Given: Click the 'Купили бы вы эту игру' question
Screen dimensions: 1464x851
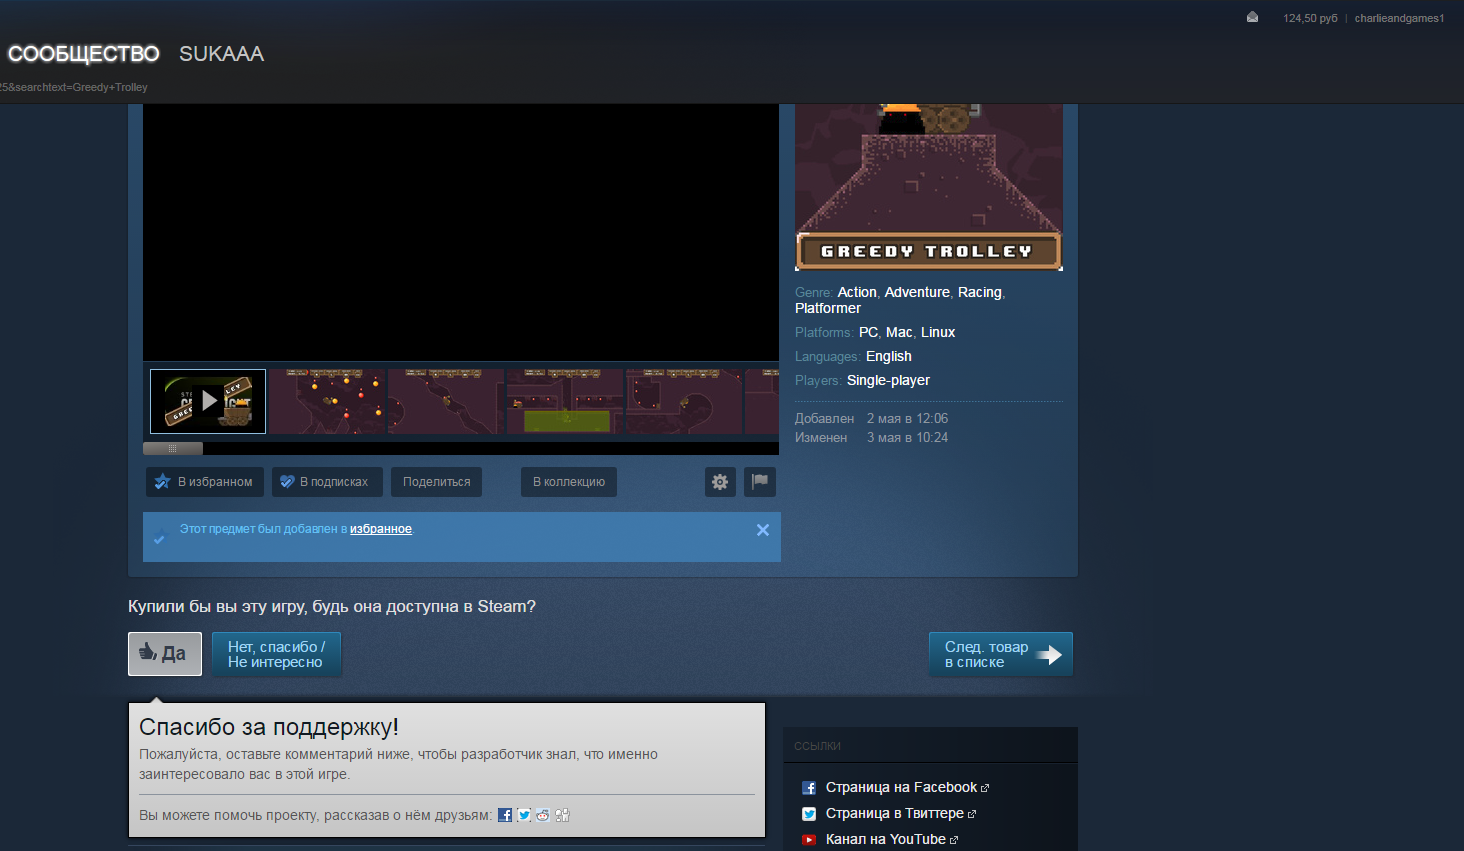Looking at the screenshot, I should point(332,606).
